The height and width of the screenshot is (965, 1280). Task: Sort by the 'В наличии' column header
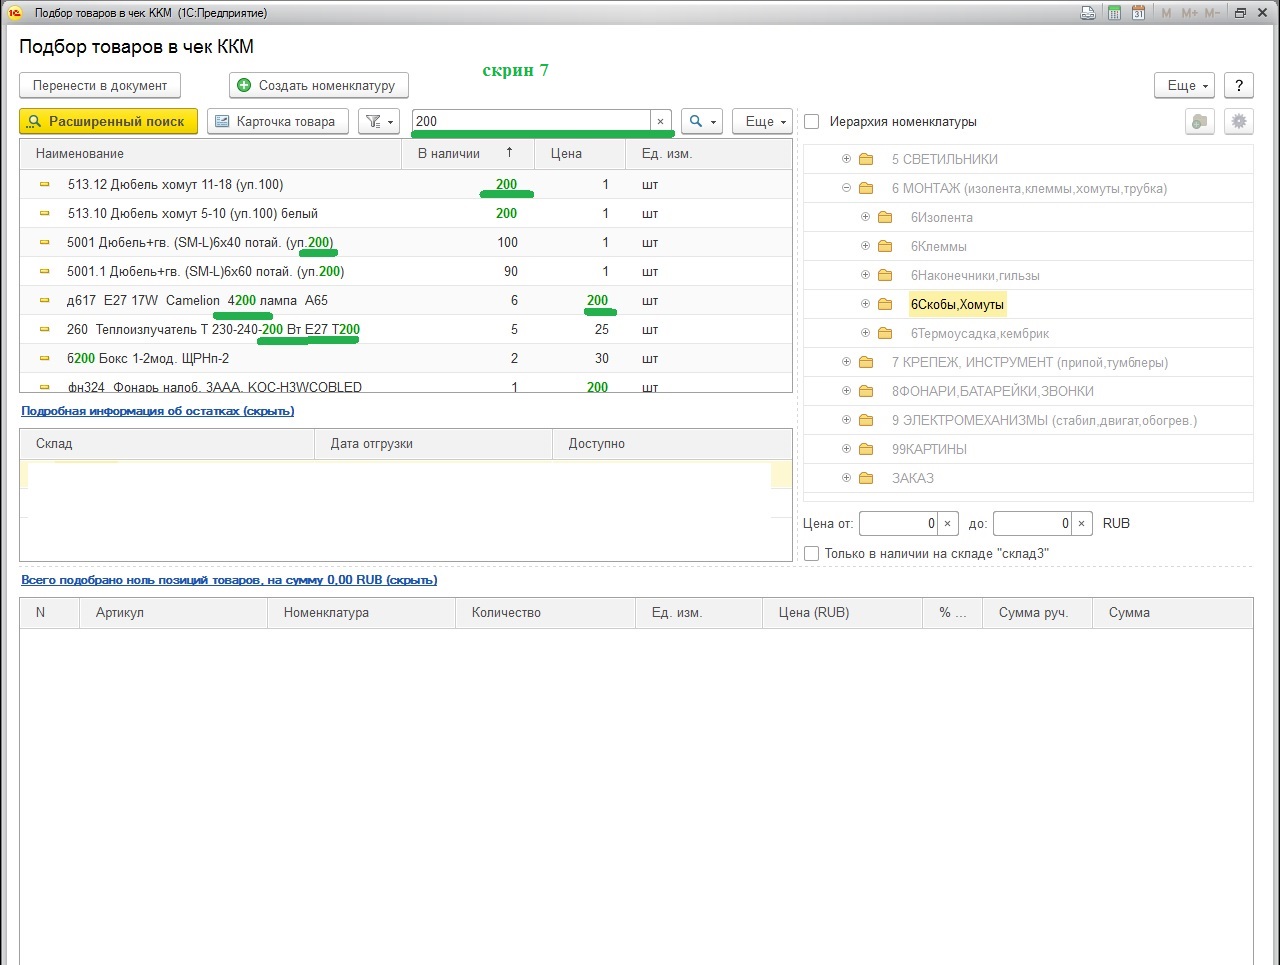449,153
